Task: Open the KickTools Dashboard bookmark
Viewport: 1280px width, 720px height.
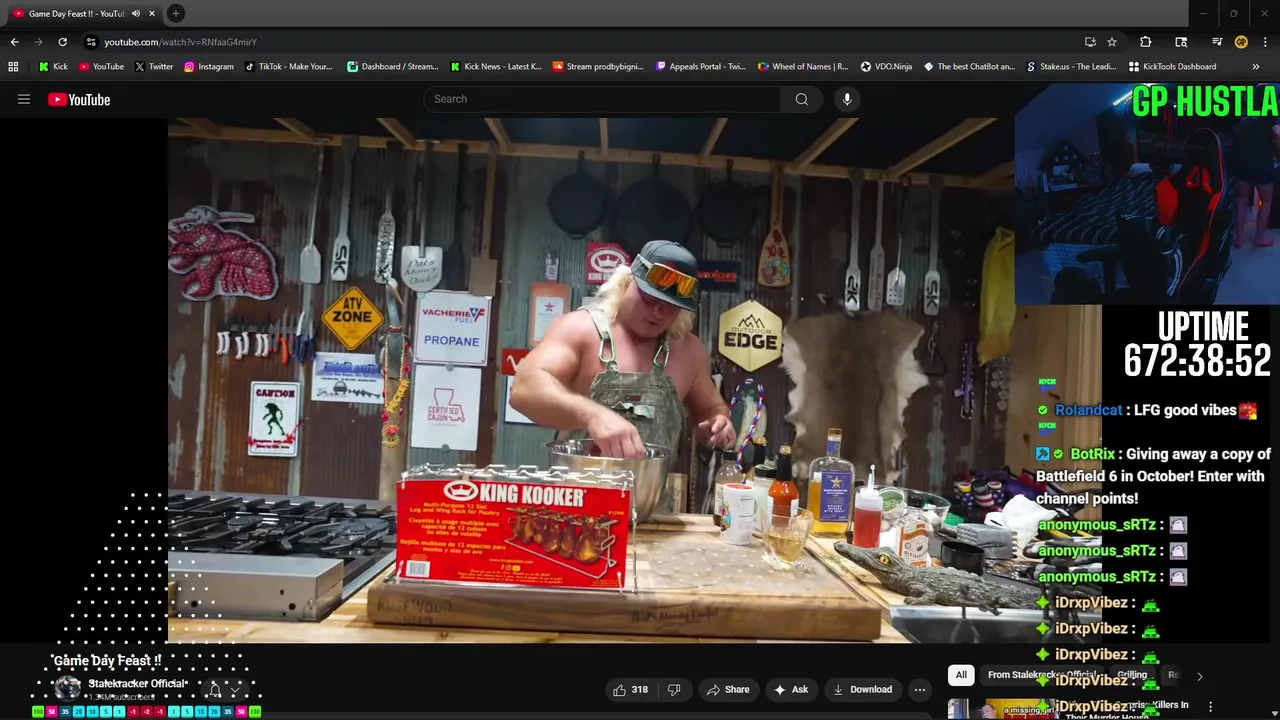Action: pos(1173,67)
